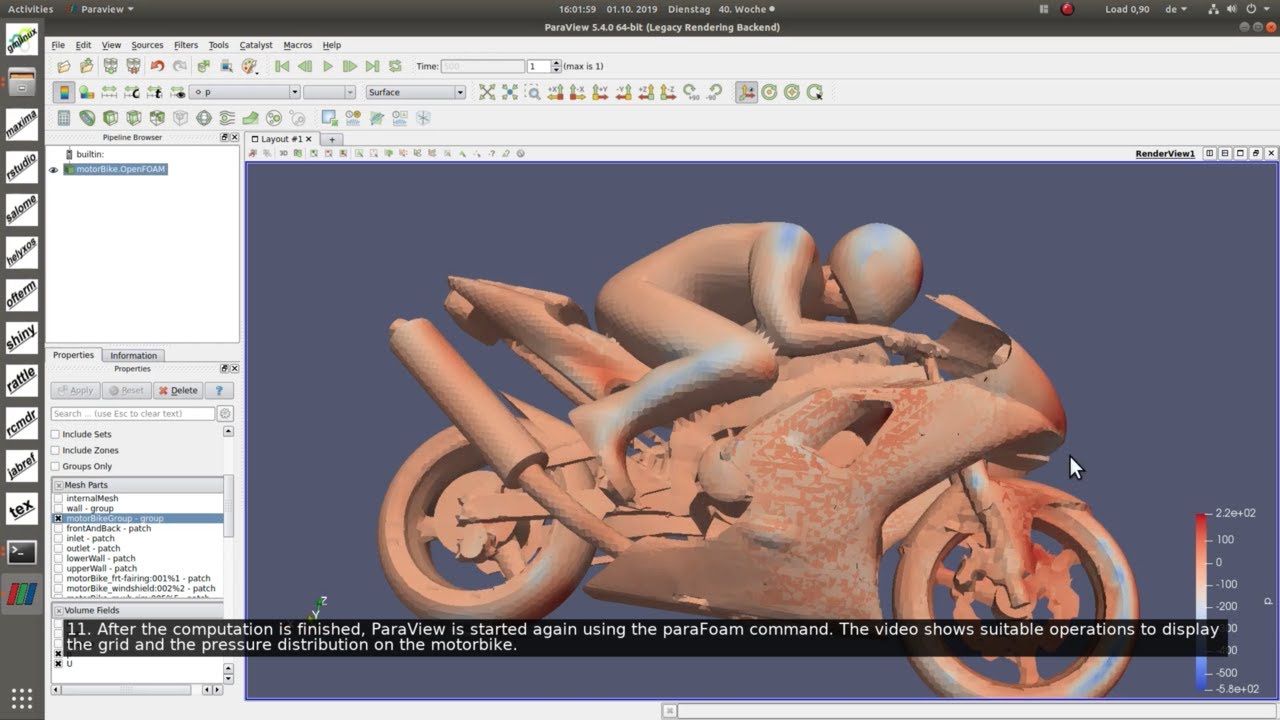Click the Reset camera icon
This screenshot has height=720, width=1280.
[487, 92]
